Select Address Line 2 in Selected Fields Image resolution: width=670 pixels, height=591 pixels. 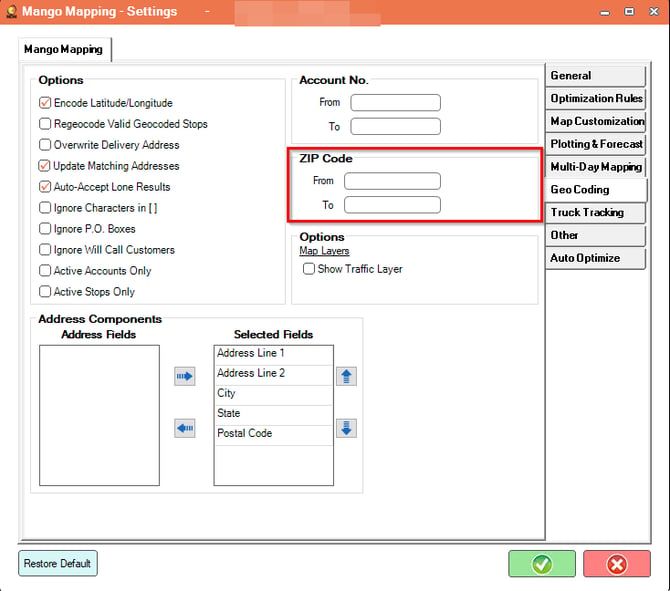coord(273,374)
